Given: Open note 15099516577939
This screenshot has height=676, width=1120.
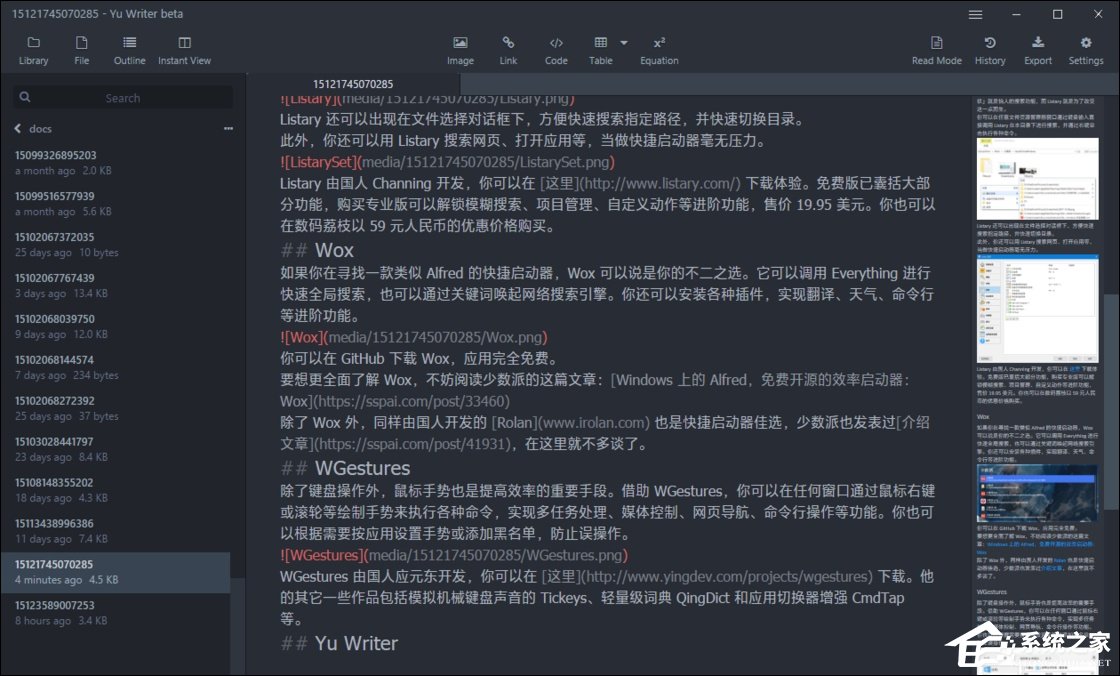Looking at the screenshot, I should tap(116, 204).
